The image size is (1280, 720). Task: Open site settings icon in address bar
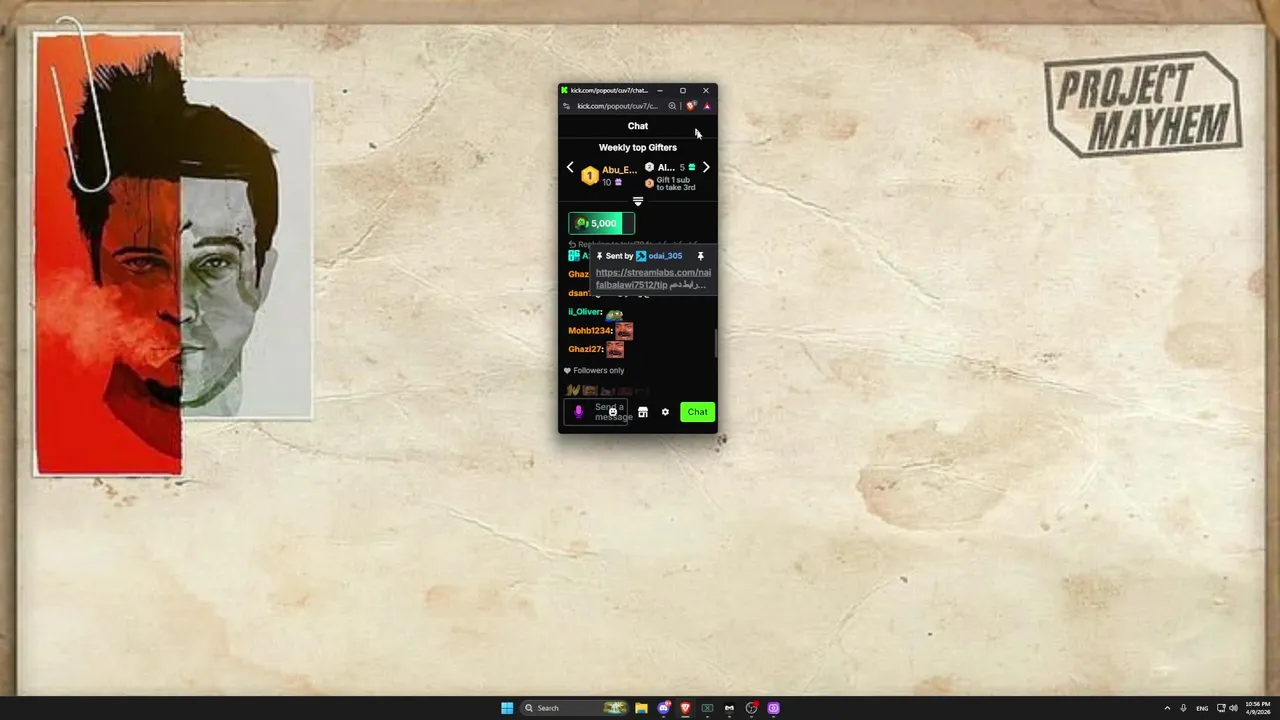click(x=566, y=106)
